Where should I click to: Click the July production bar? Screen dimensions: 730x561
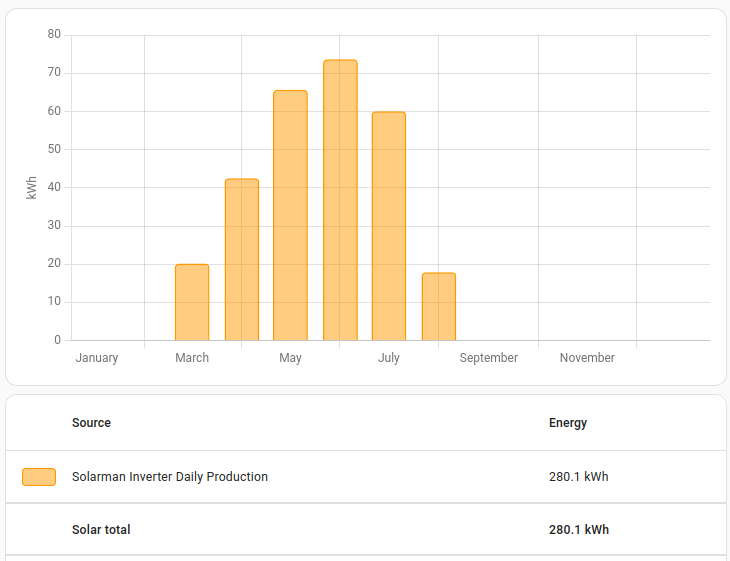click(389, 226)
